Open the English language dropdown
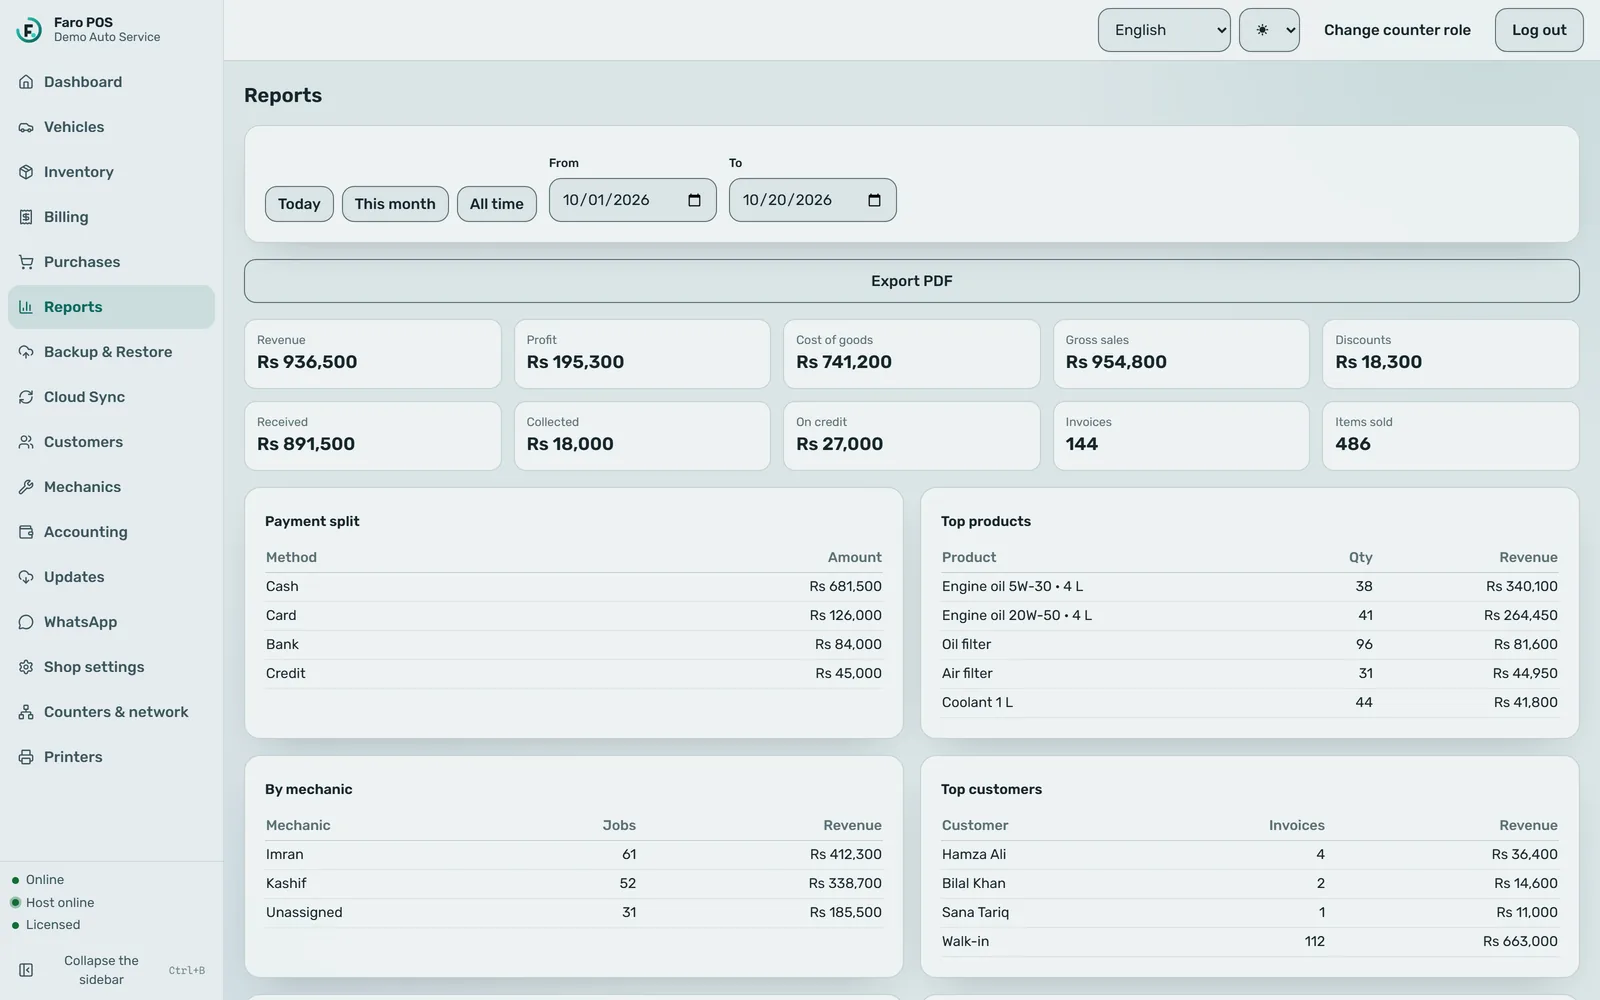This screenshot has width=1600, height=1000. [x=1164, y=30]
